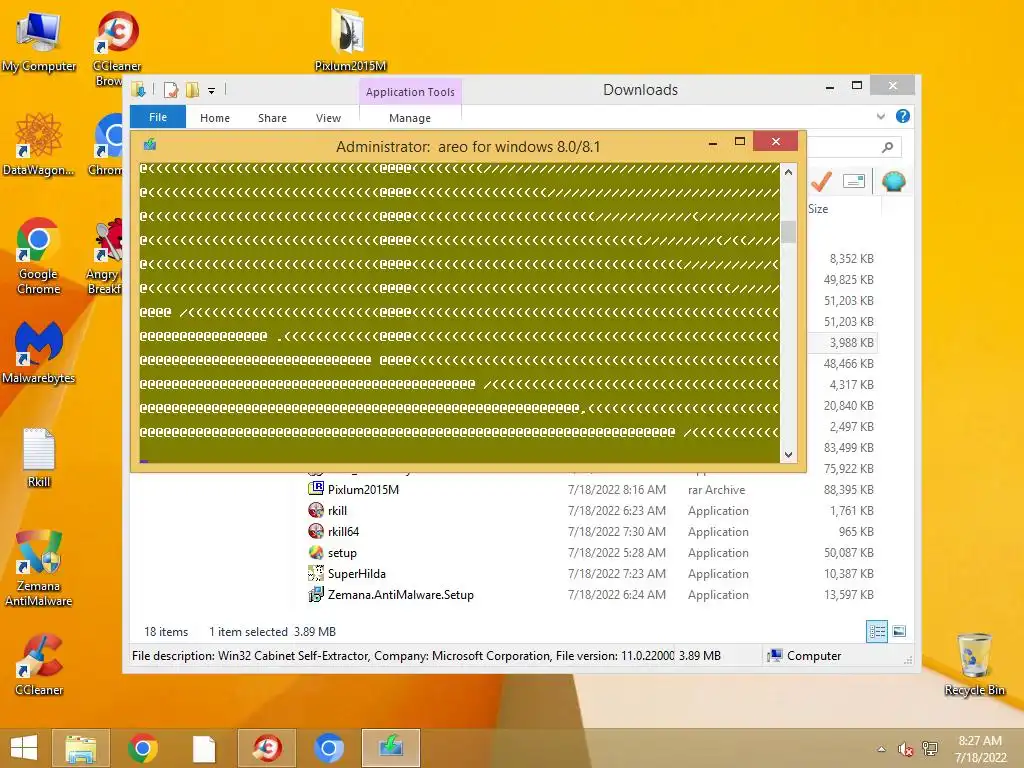Open the Manage ribbon tab
1024x768 pixels.
coord(410,118)
